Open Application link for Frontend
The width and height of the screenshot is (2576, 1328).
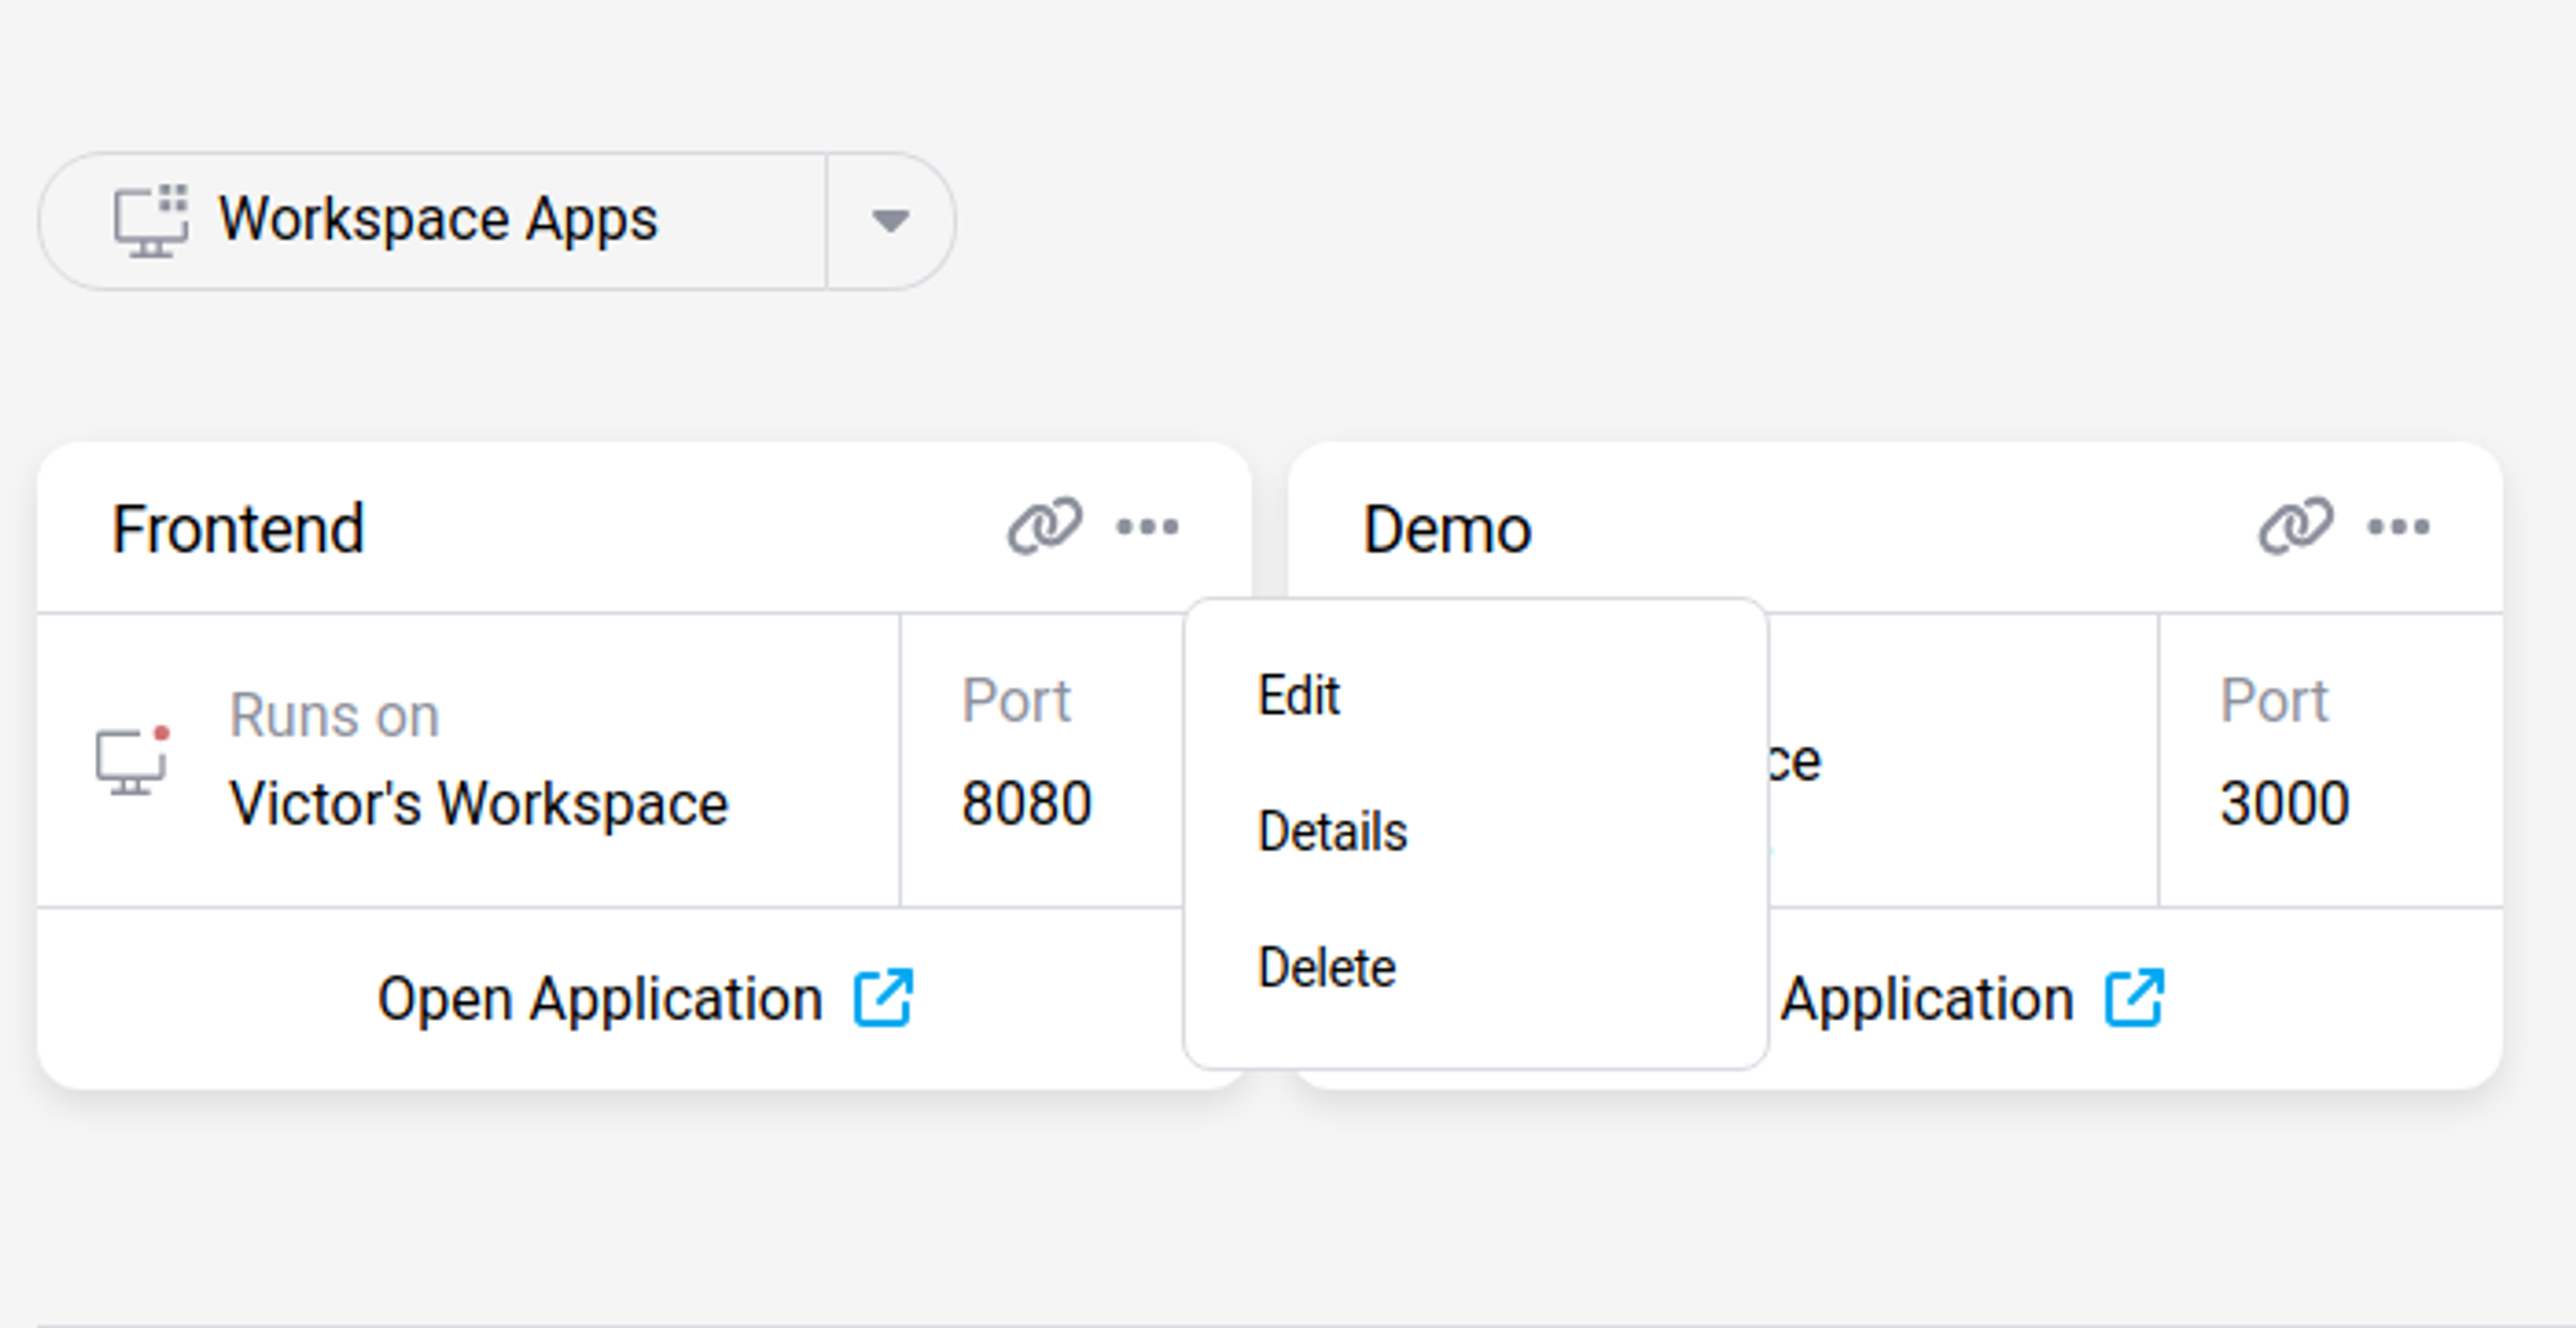coord(600,999)
